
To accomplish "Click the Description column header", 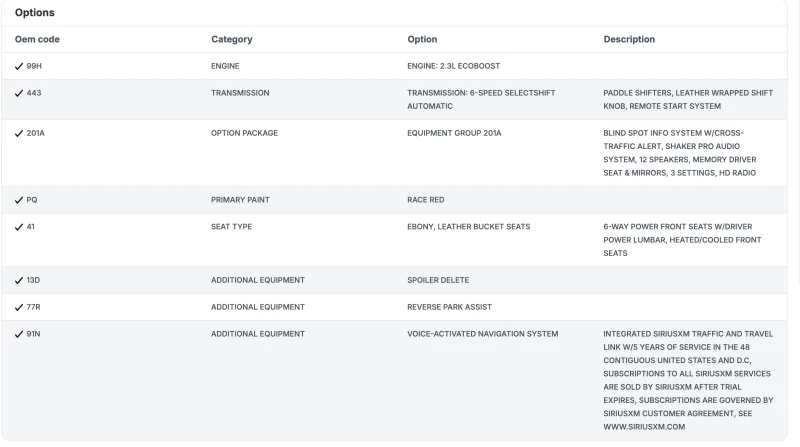I will 629,39.
